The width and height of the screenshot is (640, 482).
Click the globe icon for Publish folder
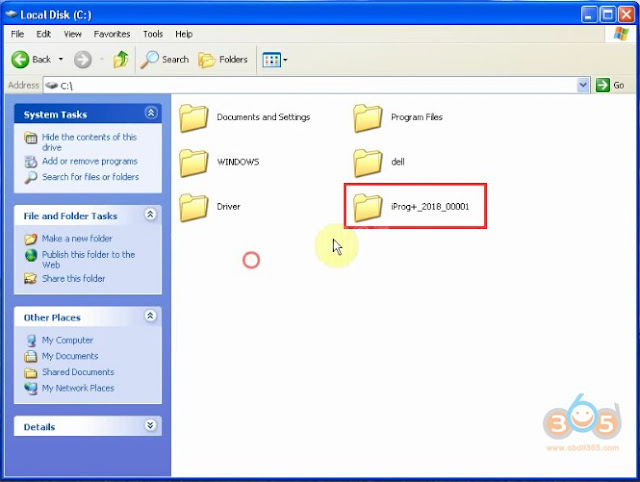coord(31,255)
